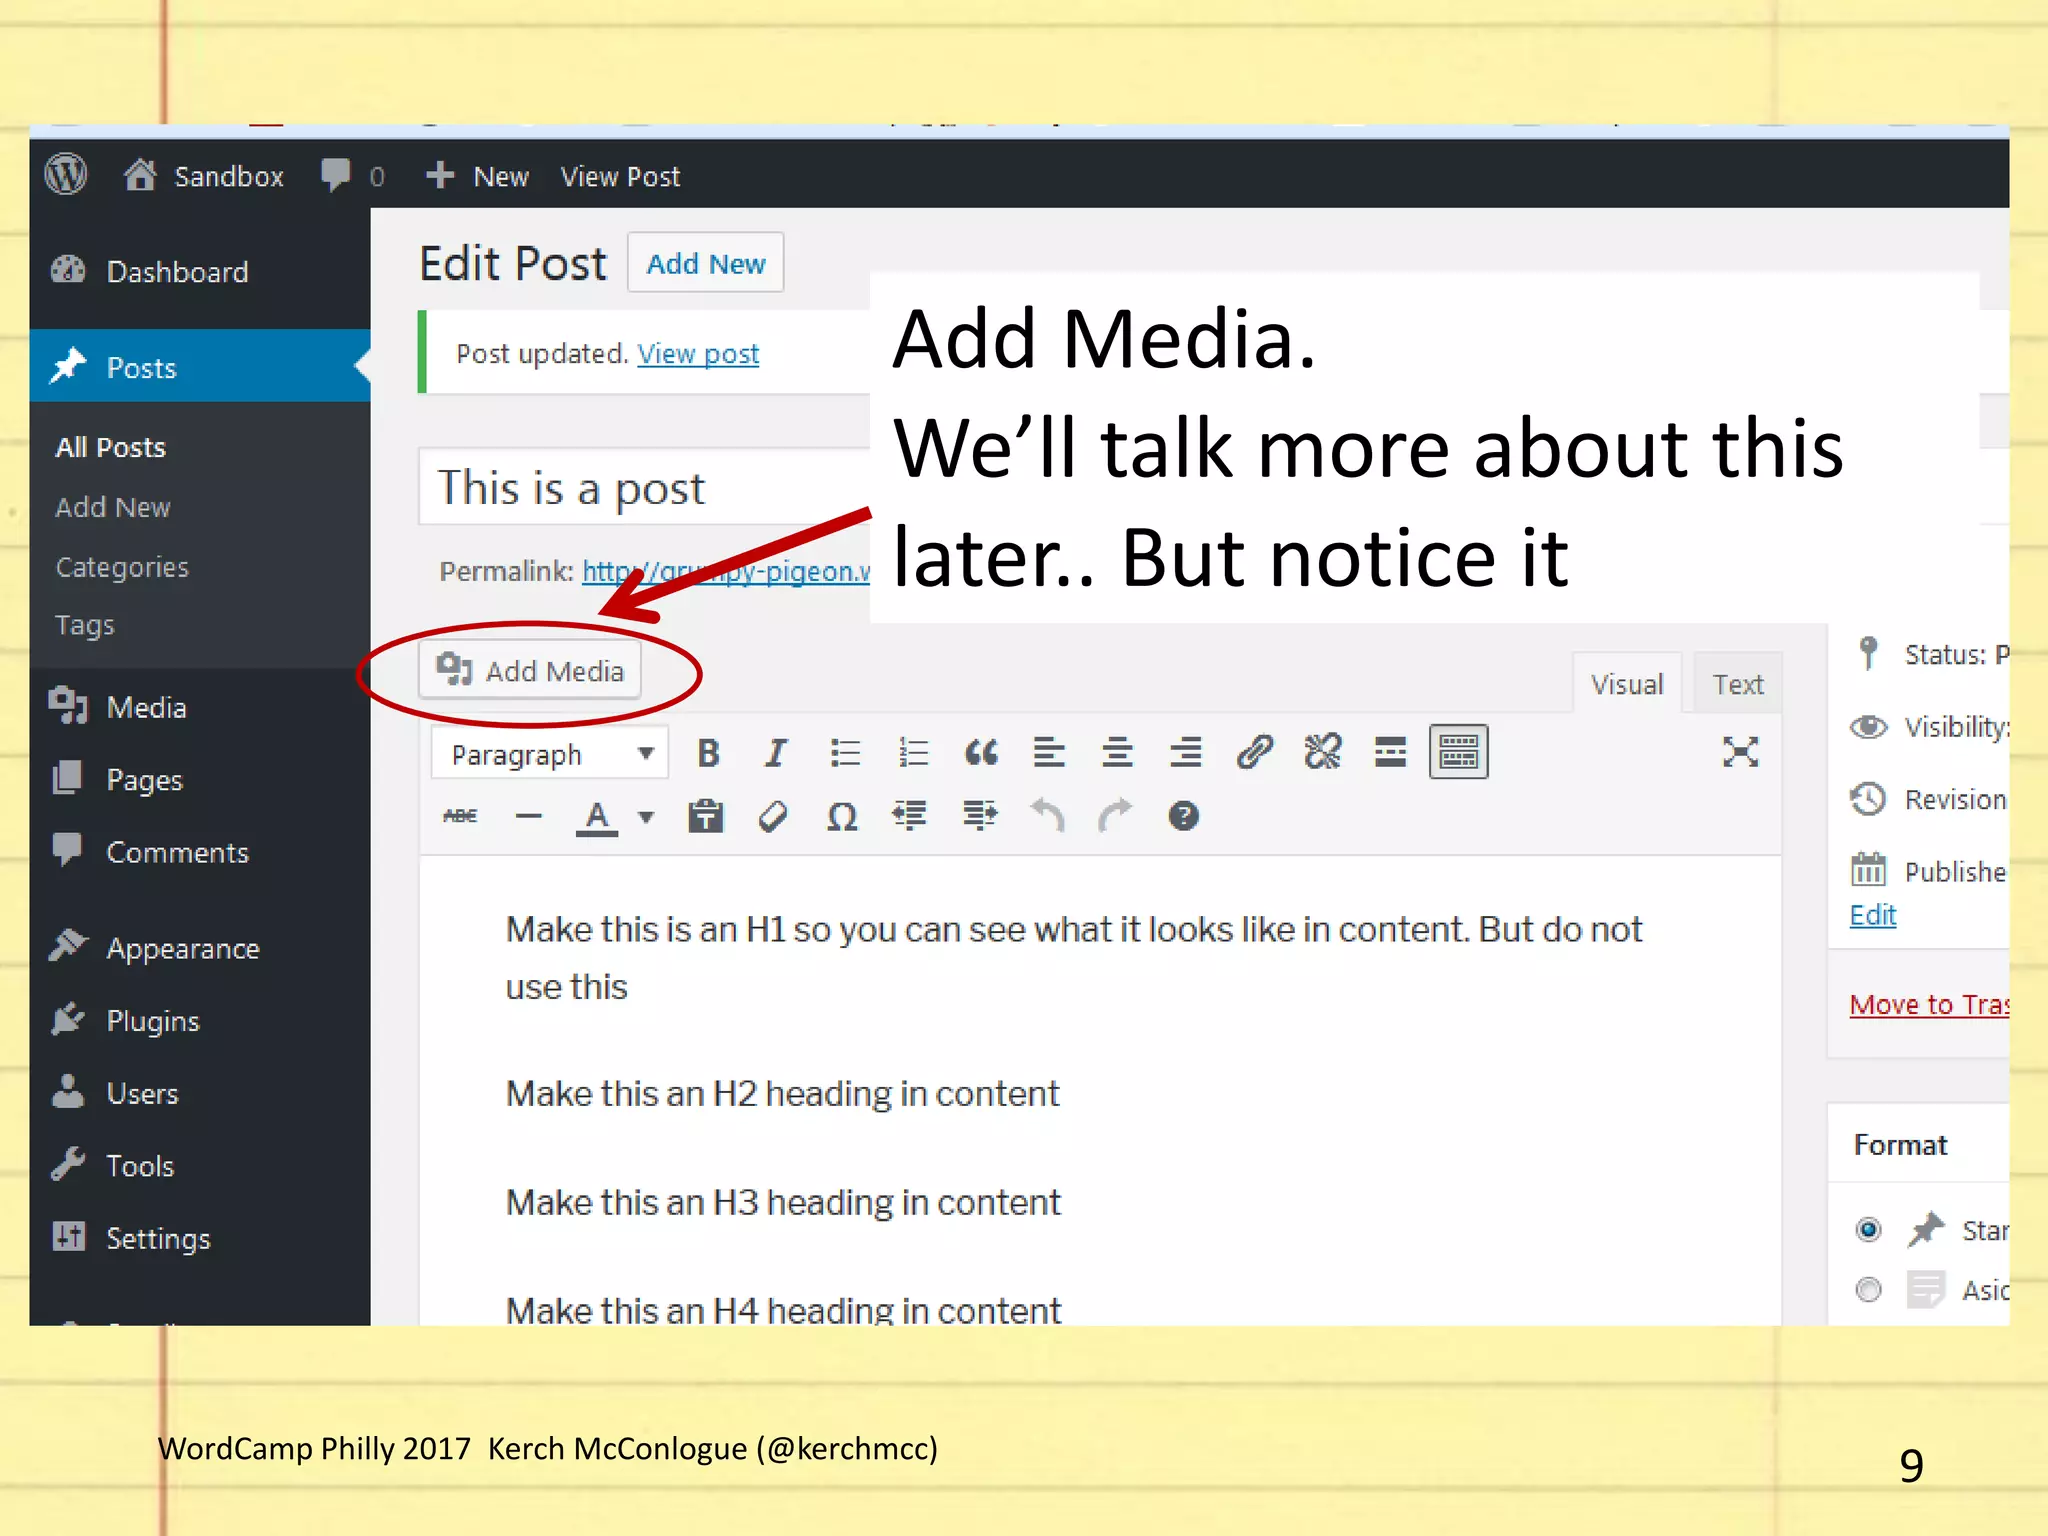Click the Insert/edit link icon
2048x1536 pixels.
click(1254, 752)
